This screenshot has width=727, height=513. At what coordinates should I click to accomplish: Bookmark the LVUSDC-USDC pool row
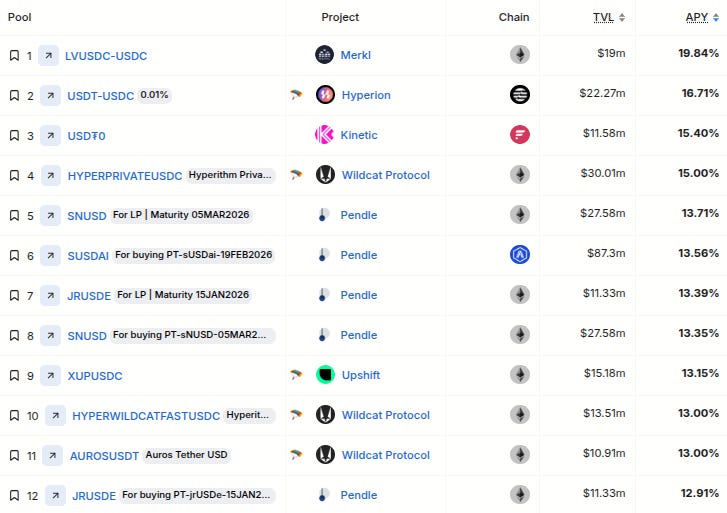(14, 56)
